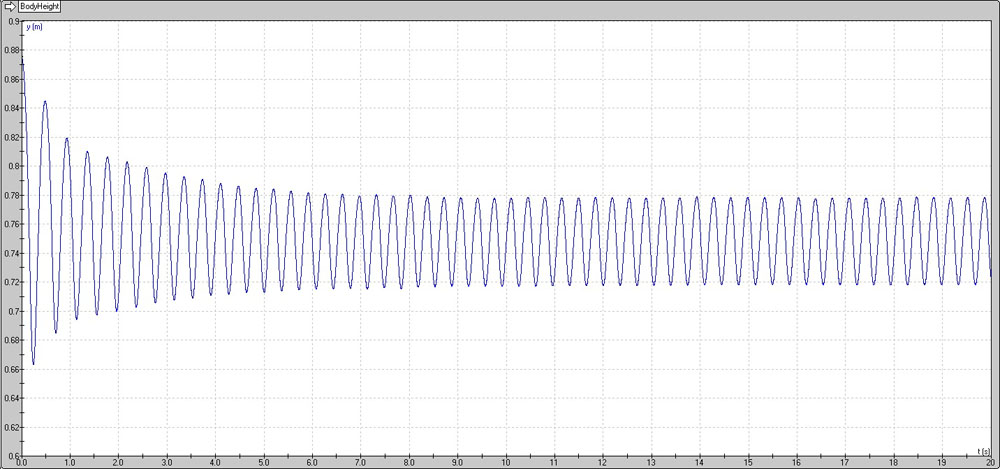The image size is (1000, 469).
Task: Click the 2.0 time axis tick label
Action: 118,462
